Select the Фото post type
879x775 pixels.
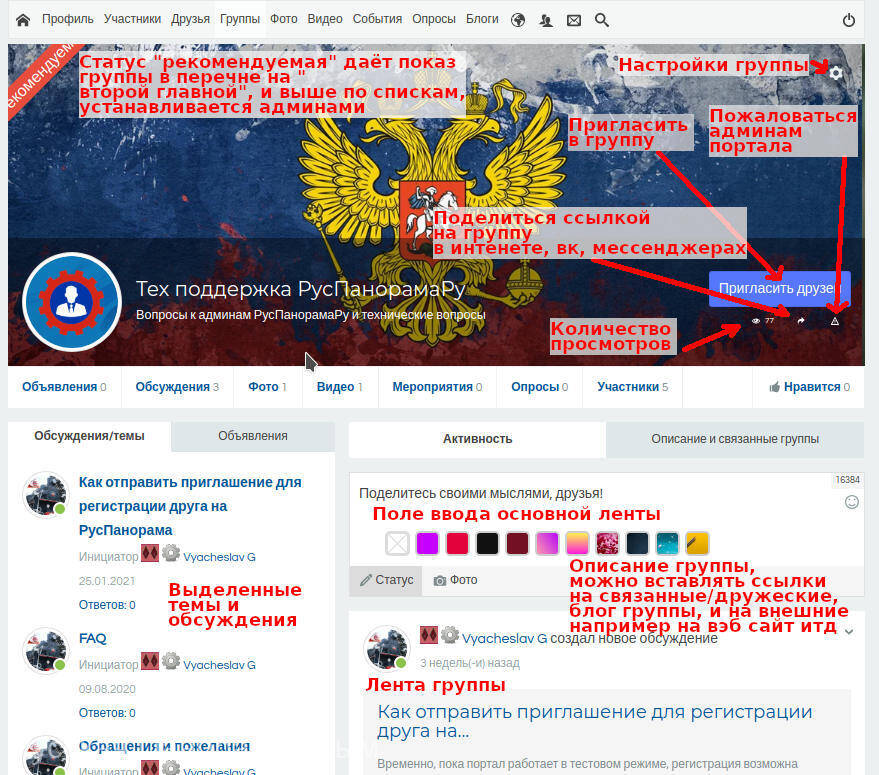click(x=455, y=580)
